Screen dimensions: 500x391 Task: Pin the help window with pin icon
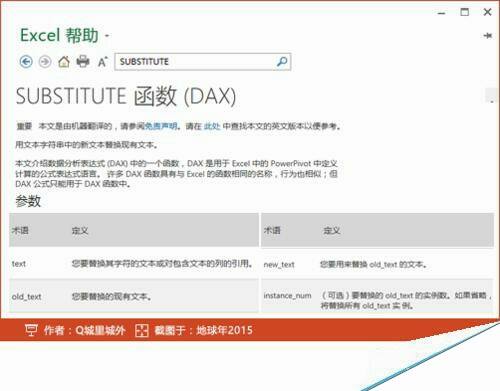click(x=488, y=35)
